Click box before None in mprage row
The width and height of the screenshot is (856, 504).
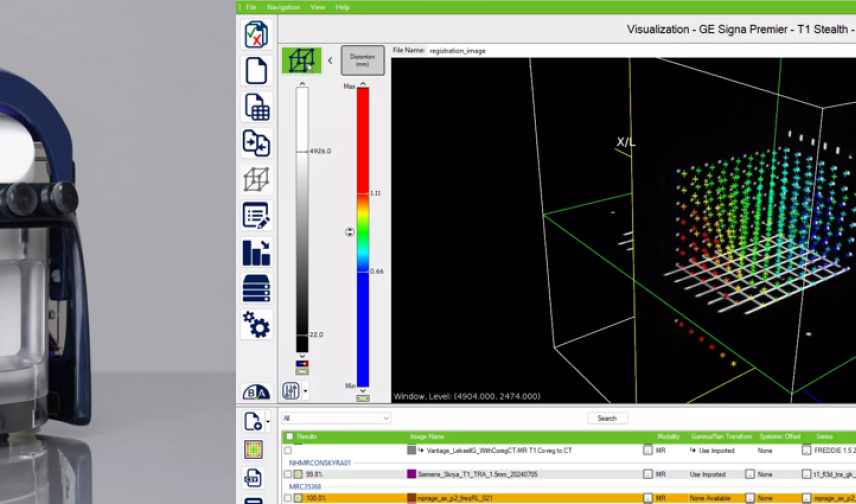[x=750, y=498]
